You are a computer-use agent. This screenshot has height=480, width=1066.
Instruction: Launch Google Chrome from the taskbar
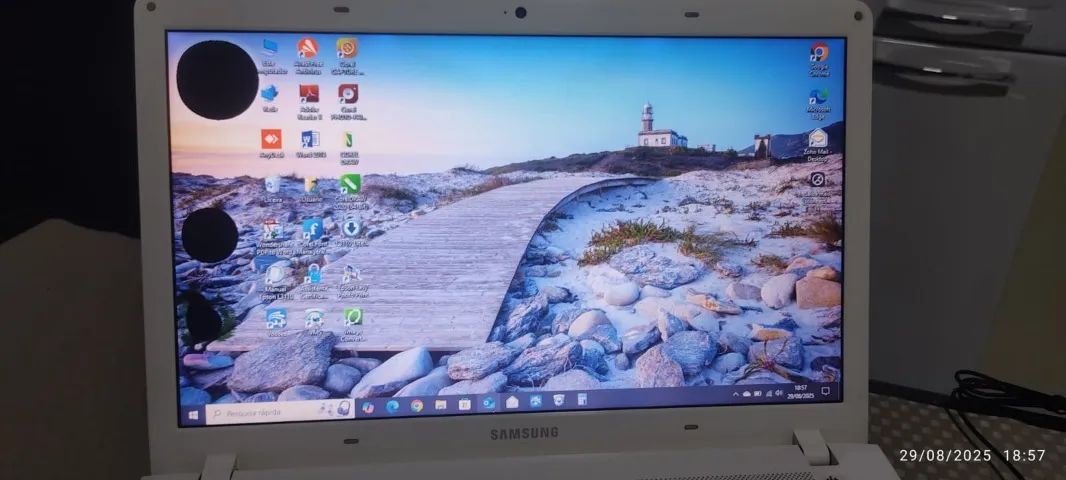tap(417, 406)
